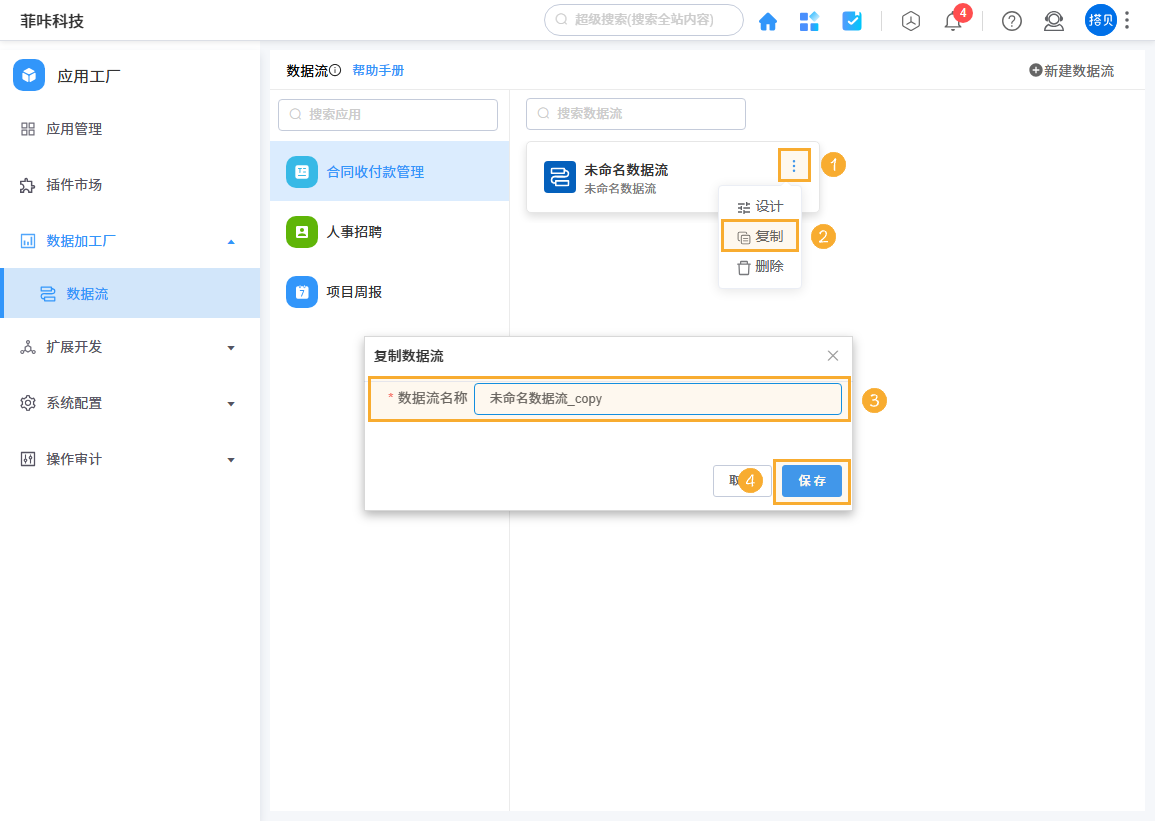Click the 合同收付款管理 app icon

301,172
